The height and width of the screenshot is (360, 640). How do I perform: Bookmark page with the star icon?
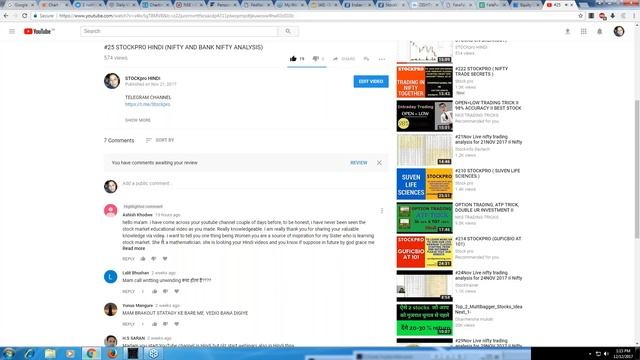point(580,16)
